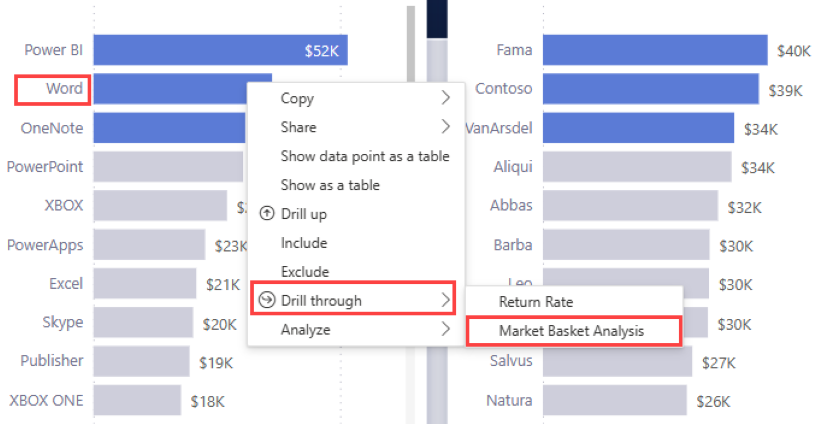Choose Show data point as a table

click(x=365, y=156)
